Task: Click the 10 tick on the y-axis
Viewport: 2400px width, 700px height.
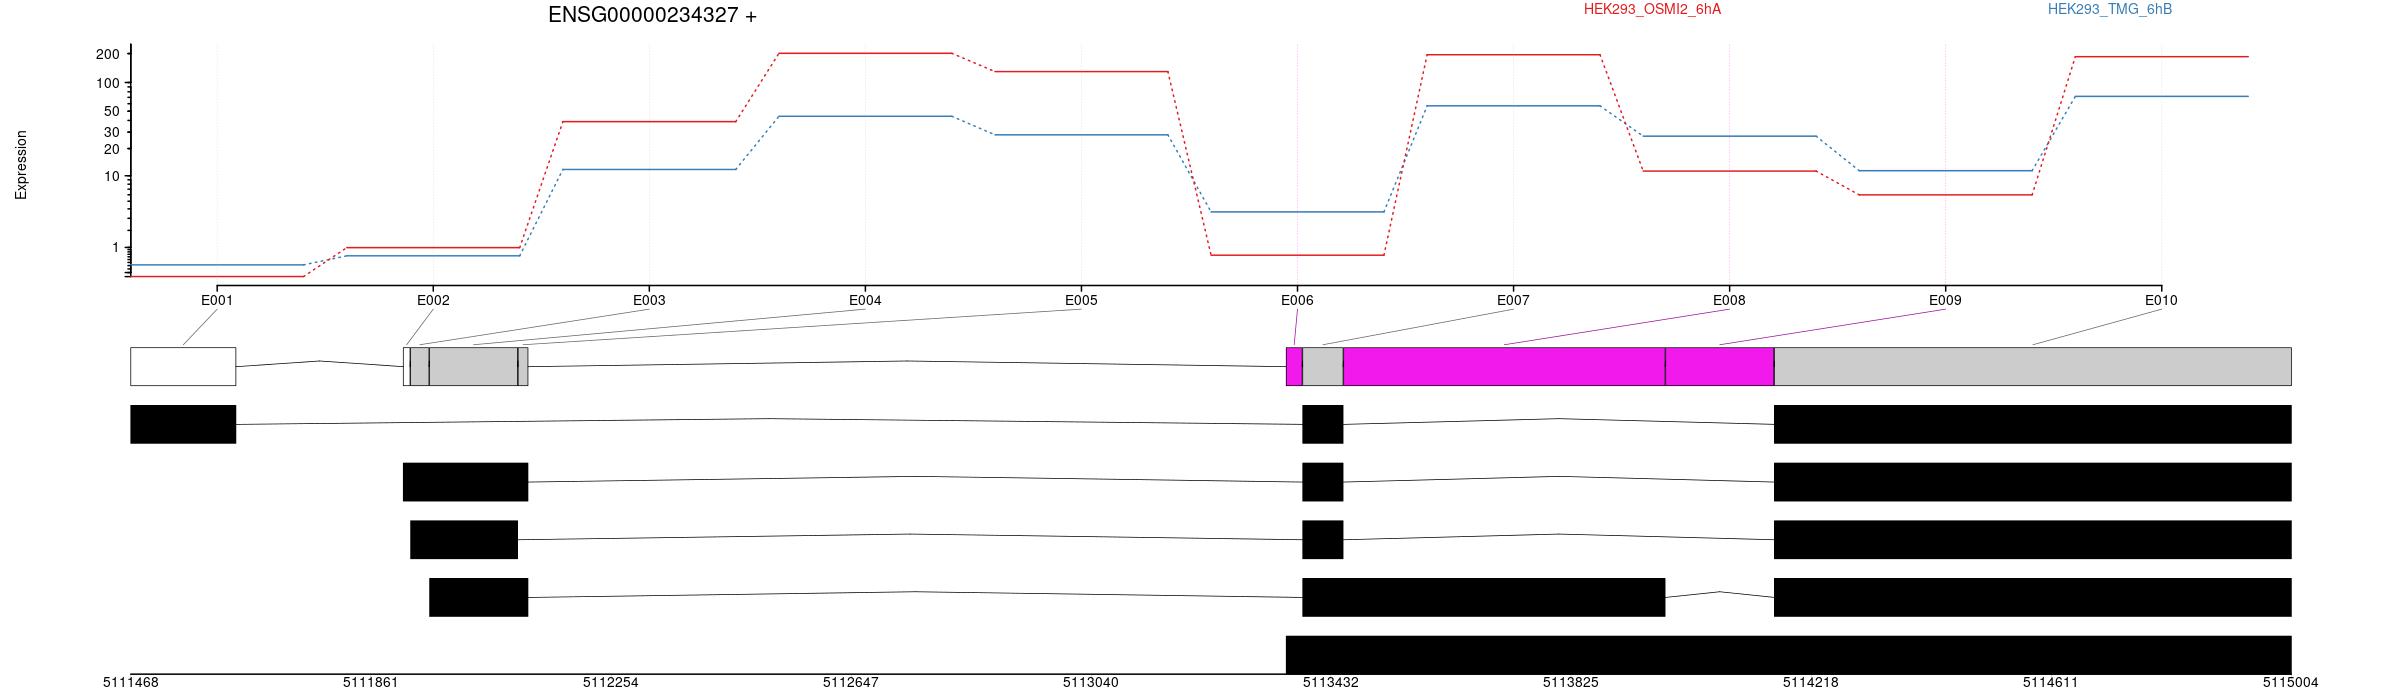Action: (112, 176)
